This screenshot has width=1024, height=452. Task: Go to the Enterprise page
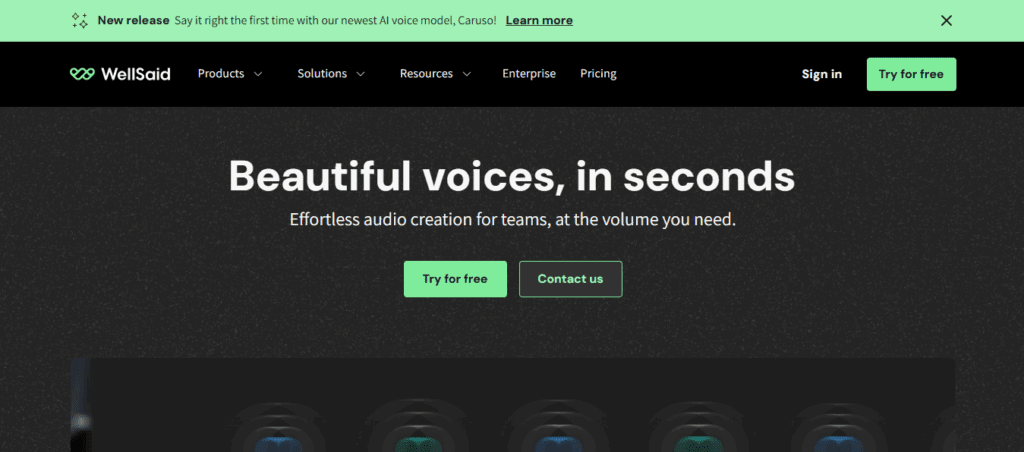point(529,74)
